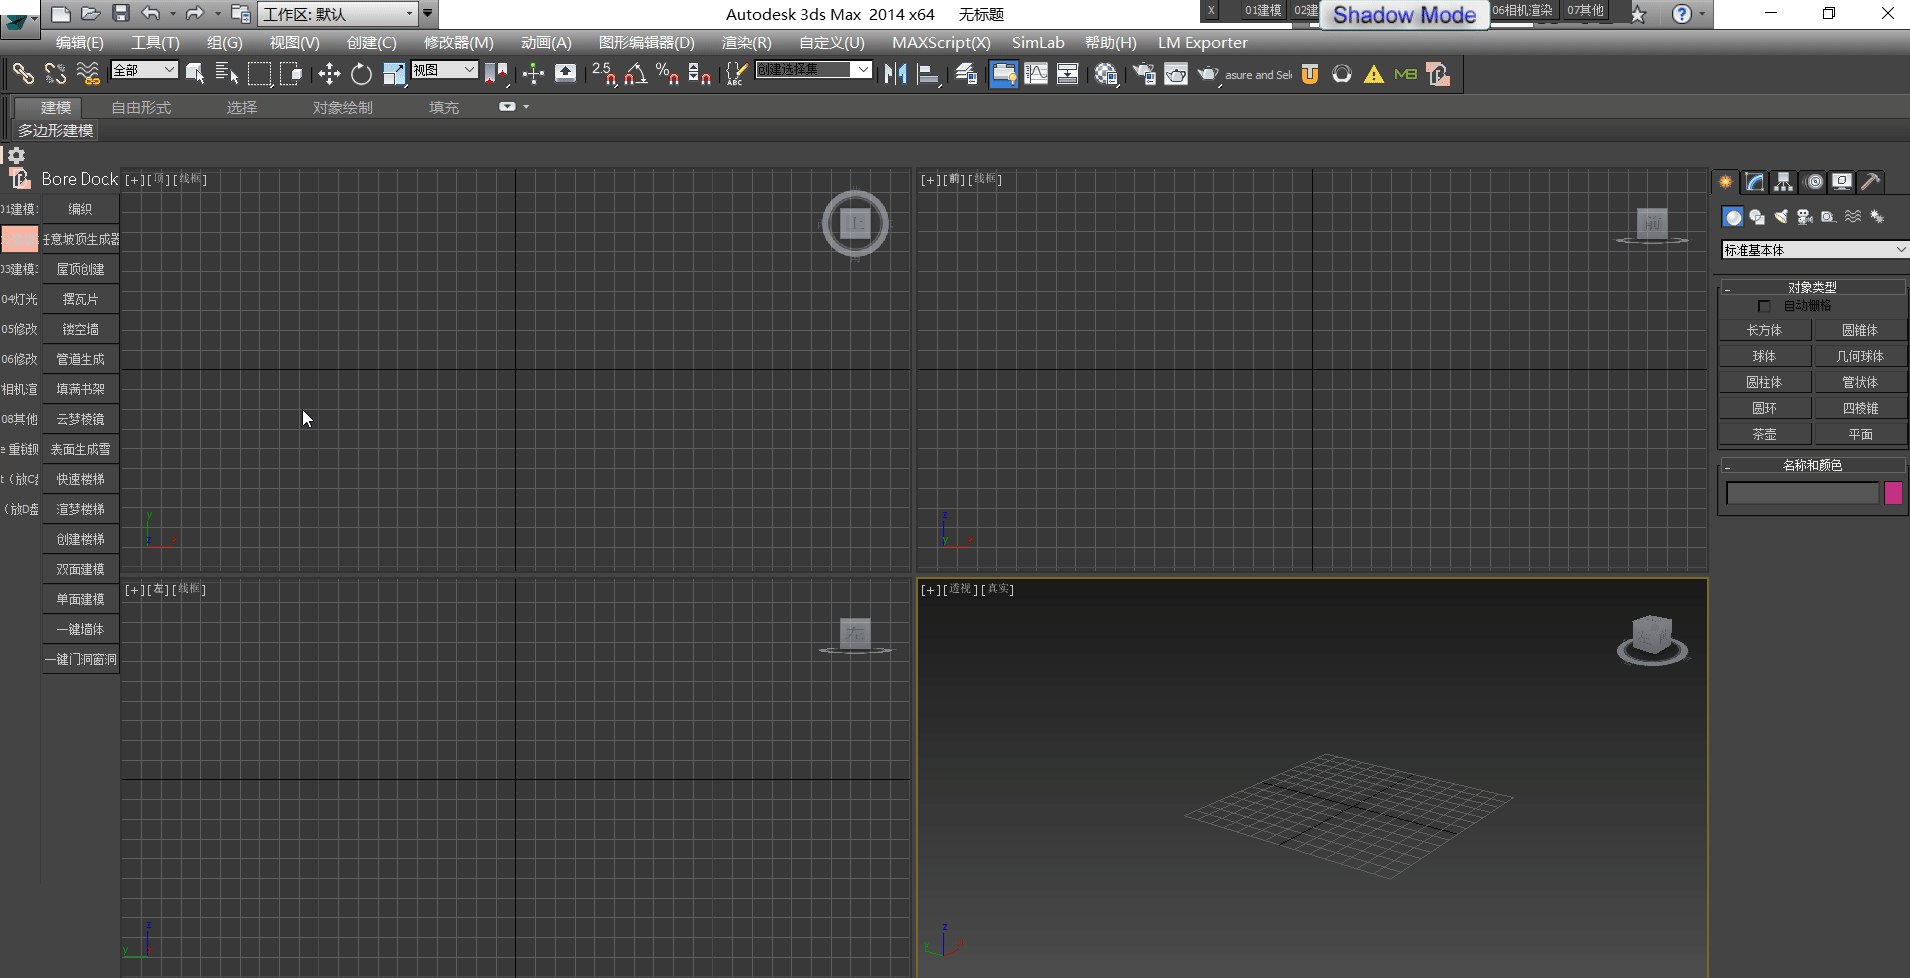
Task: Open the 标准基本体 dropdown
Action: (x=1810, y=249)
